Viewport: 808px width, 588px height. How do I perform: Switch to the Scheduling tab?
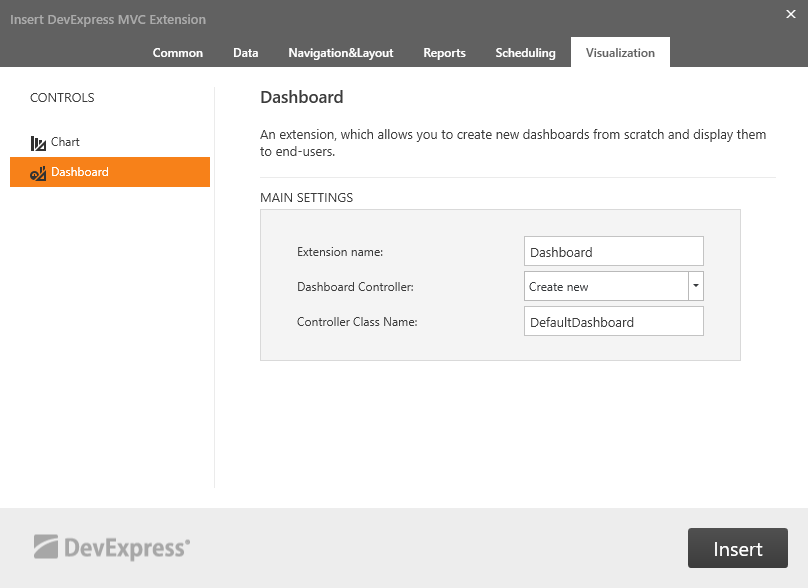click(x=525, y=53)
